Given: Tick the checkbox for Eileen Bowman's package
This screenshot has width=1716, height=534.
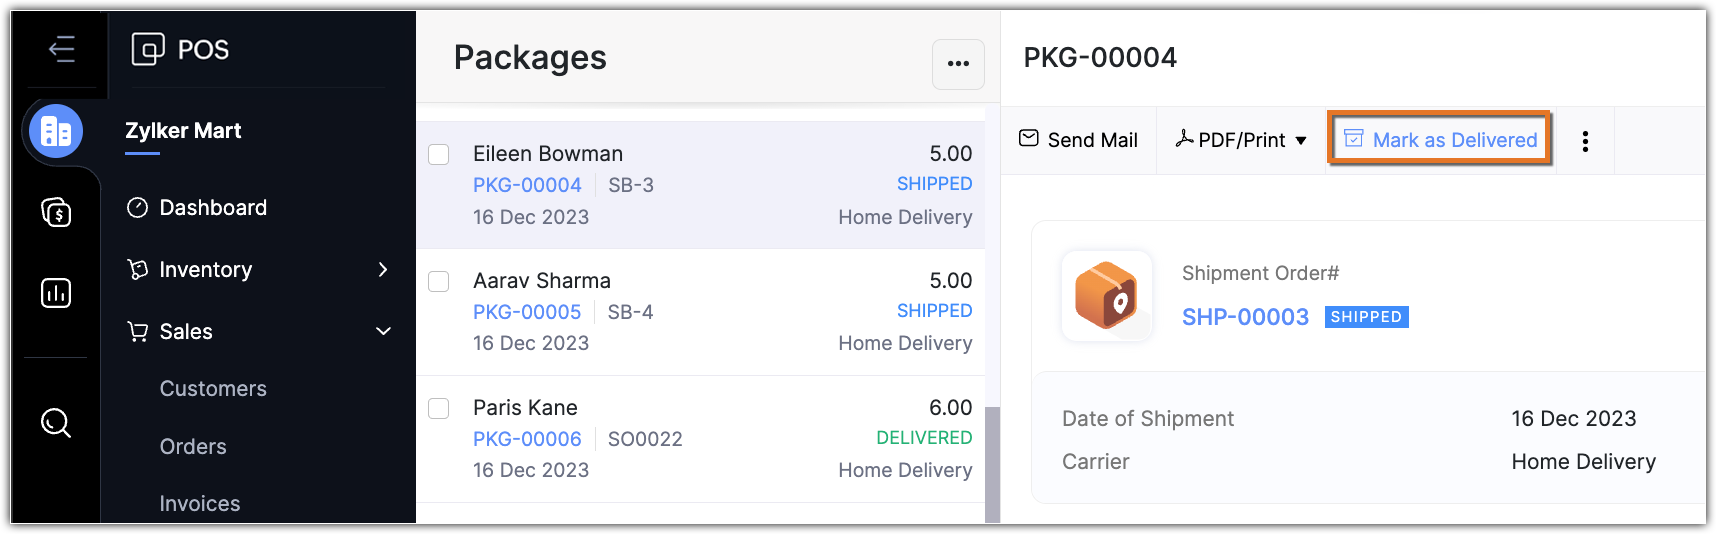Looking at the screenshot, I should (x=438, y=154).
